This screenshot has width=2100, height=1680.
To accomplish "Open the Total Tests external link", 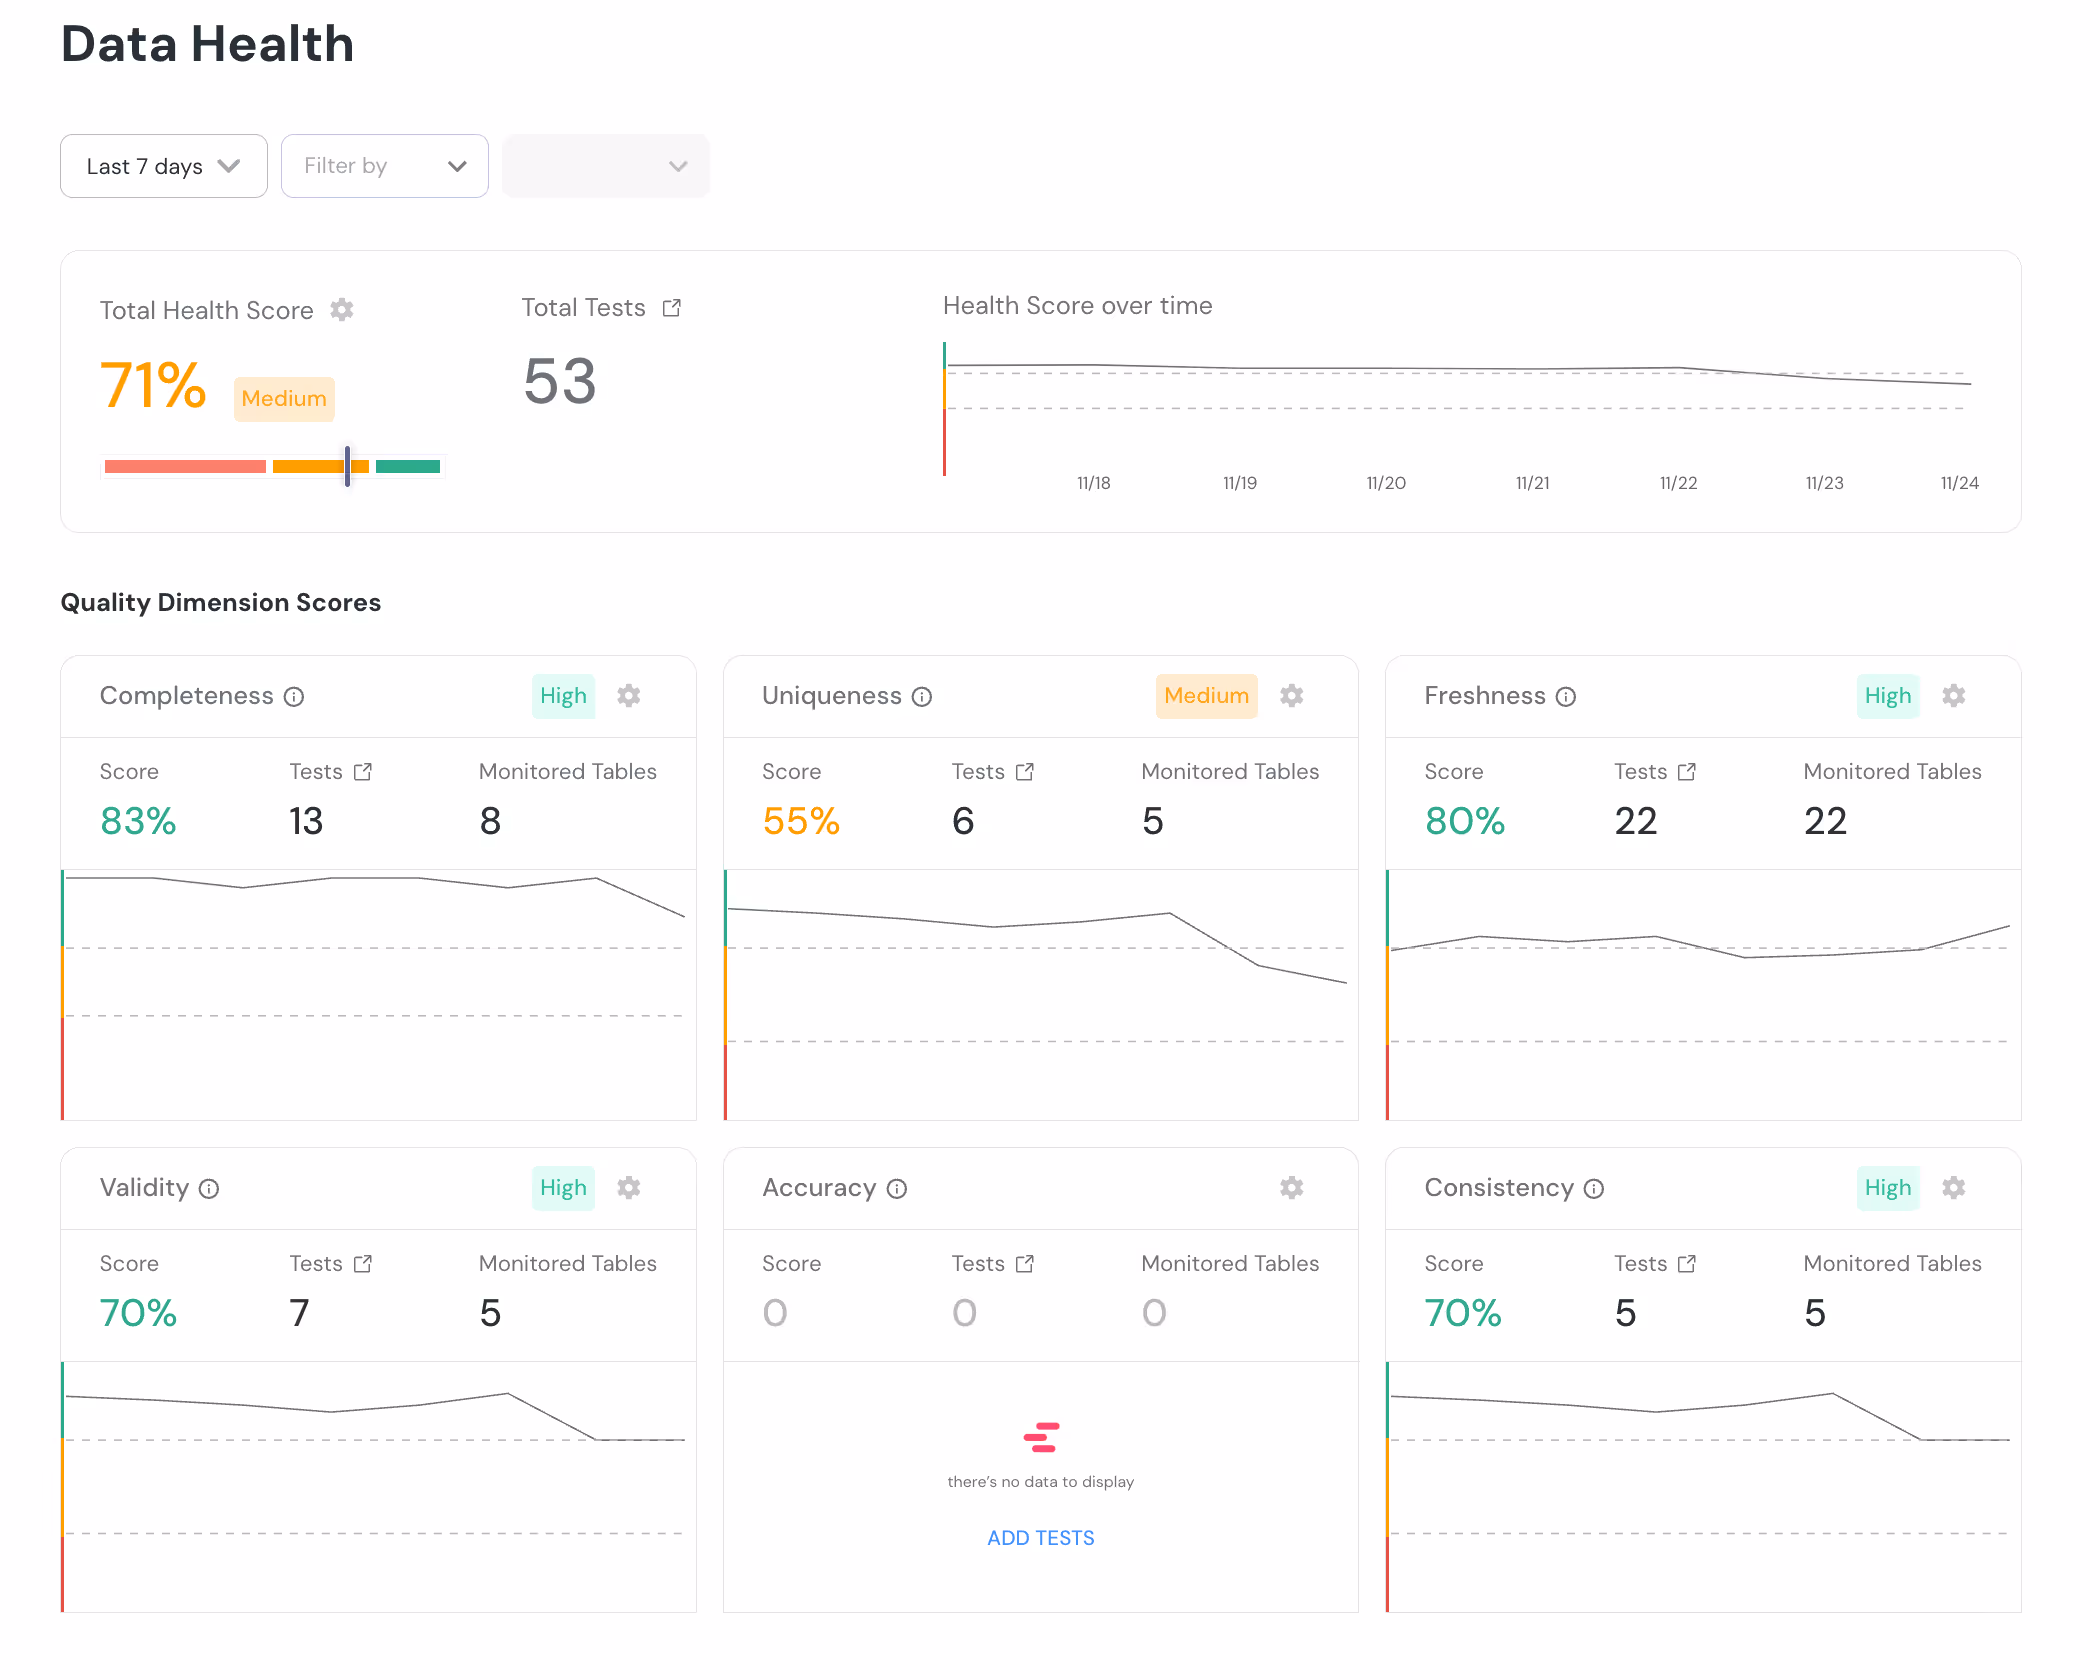I will click(x=672, y=308).
